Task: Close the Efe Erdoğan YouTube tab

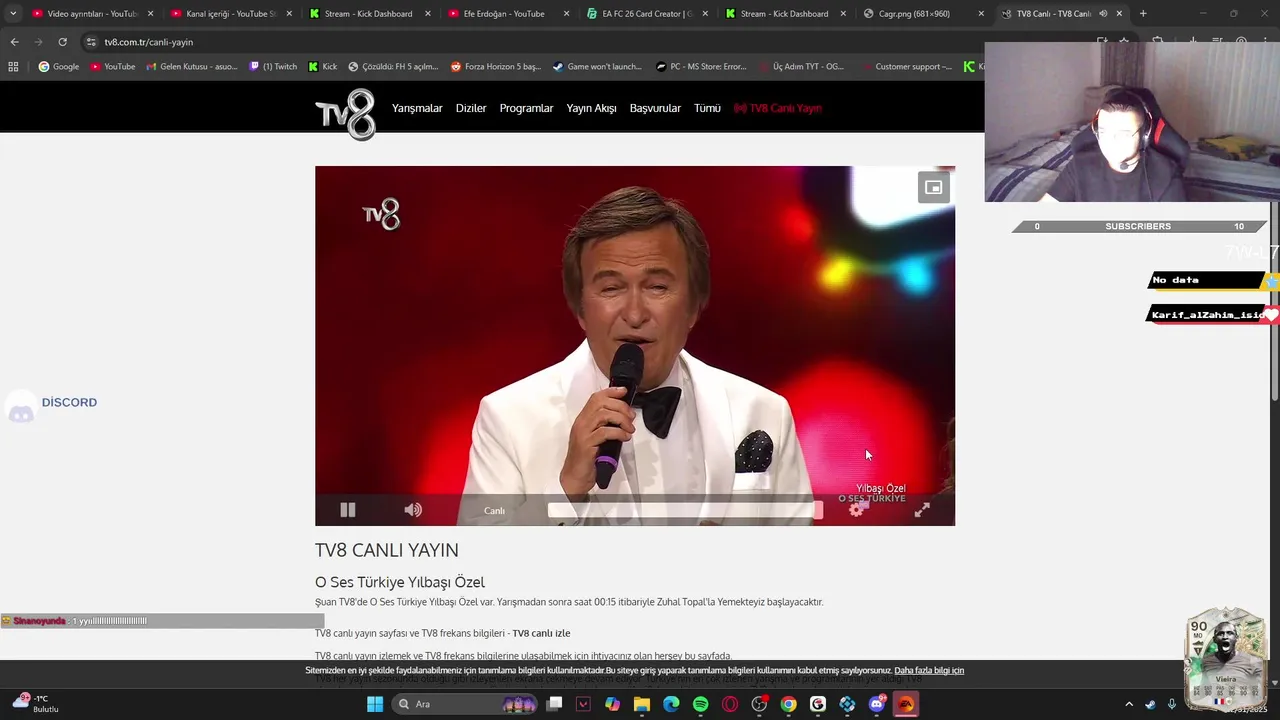Action: click(x=566, y=14)
